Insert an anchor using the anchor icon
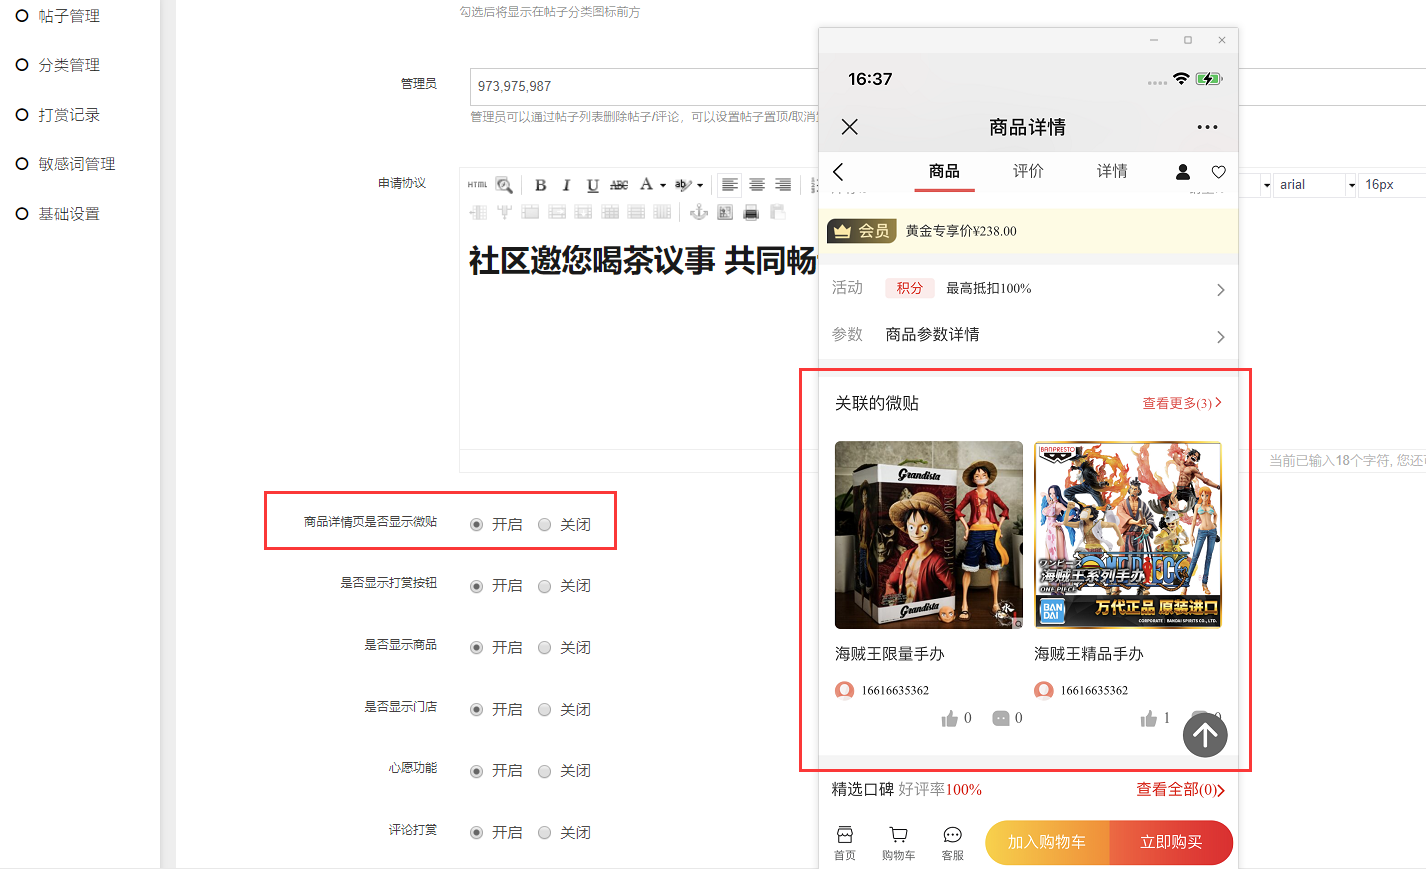The height and width of the screenshot is (869, 1426). [x=699, y=212]
